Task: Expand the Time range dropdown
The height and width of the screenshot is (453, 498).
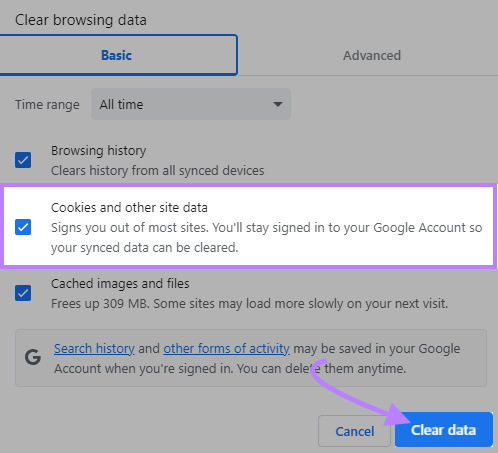Action: pyautogui.click(x=191, y=104)
